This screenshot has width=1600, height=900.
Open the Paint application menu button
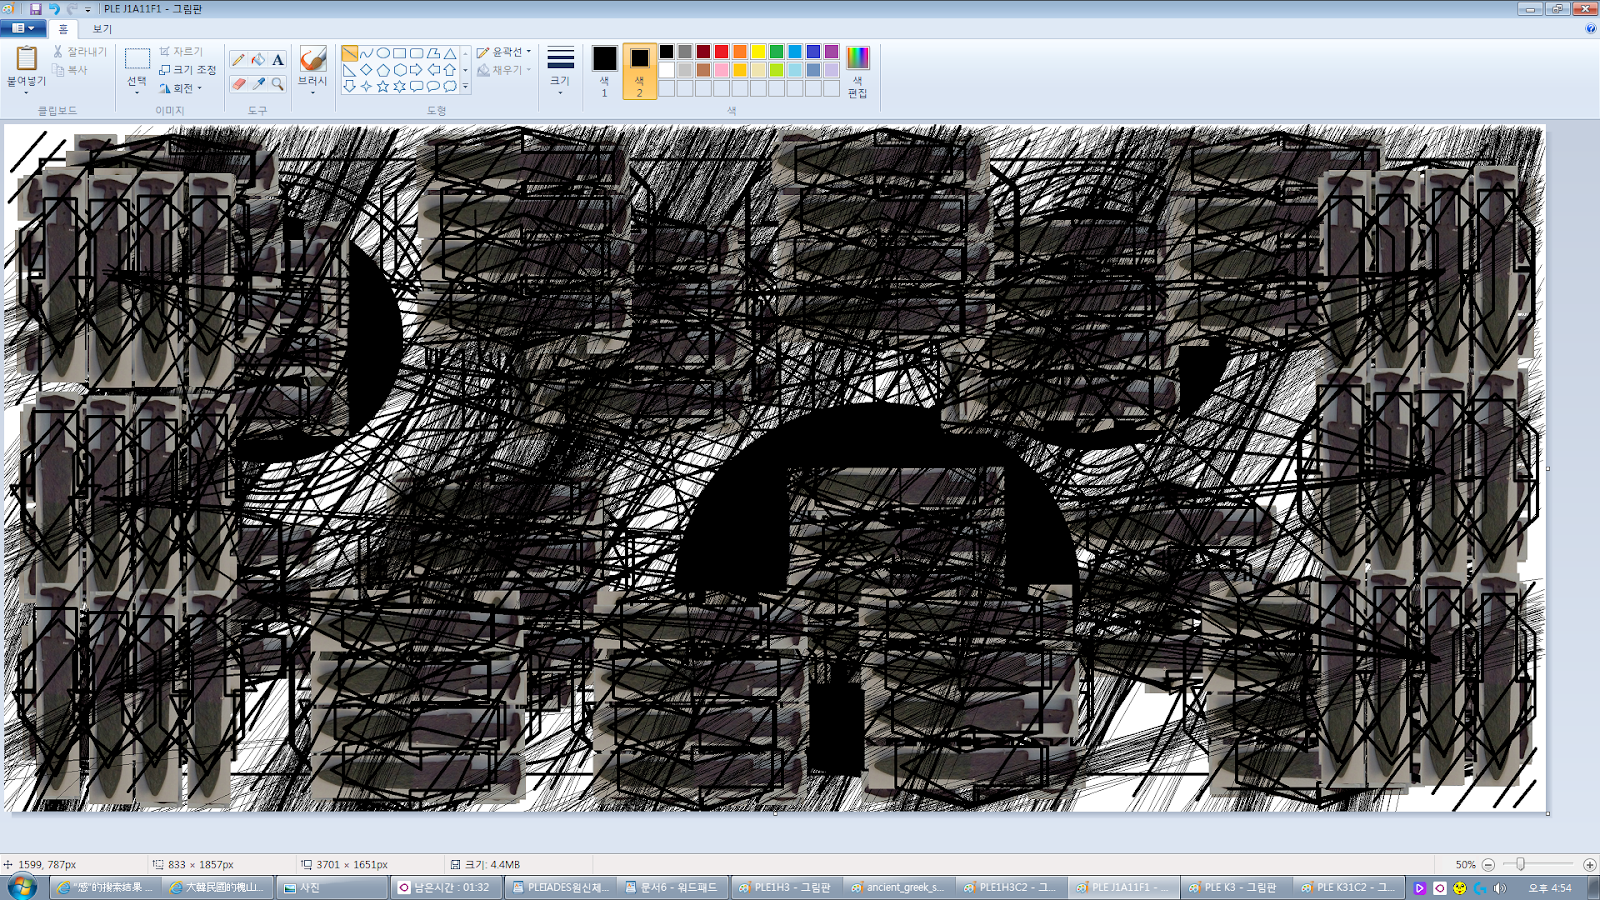click(23, 28)
